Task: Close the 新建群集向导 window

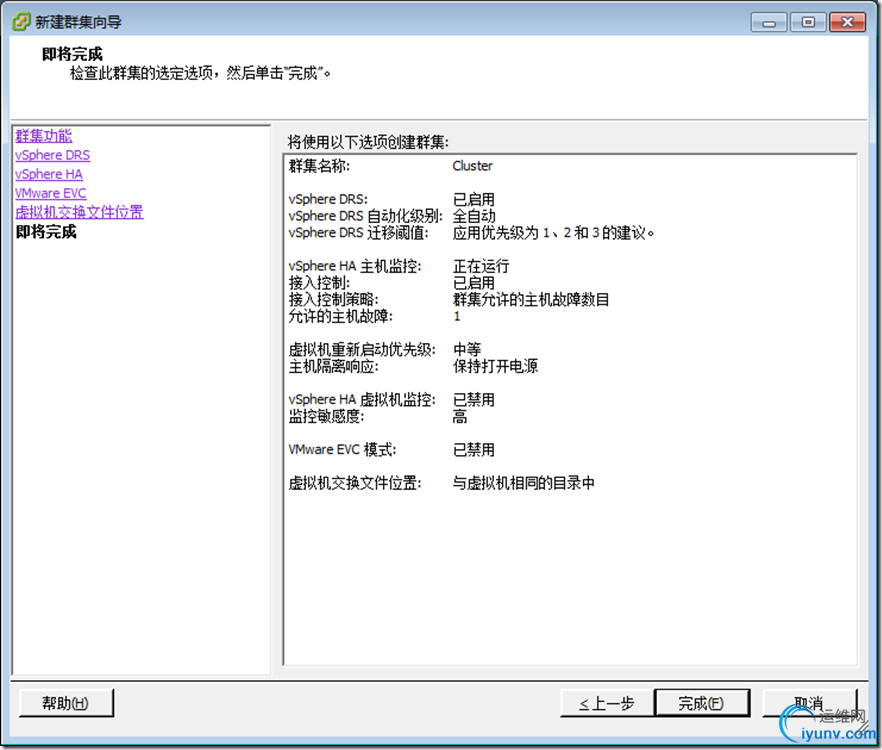Action: click(x=849, y=21)
